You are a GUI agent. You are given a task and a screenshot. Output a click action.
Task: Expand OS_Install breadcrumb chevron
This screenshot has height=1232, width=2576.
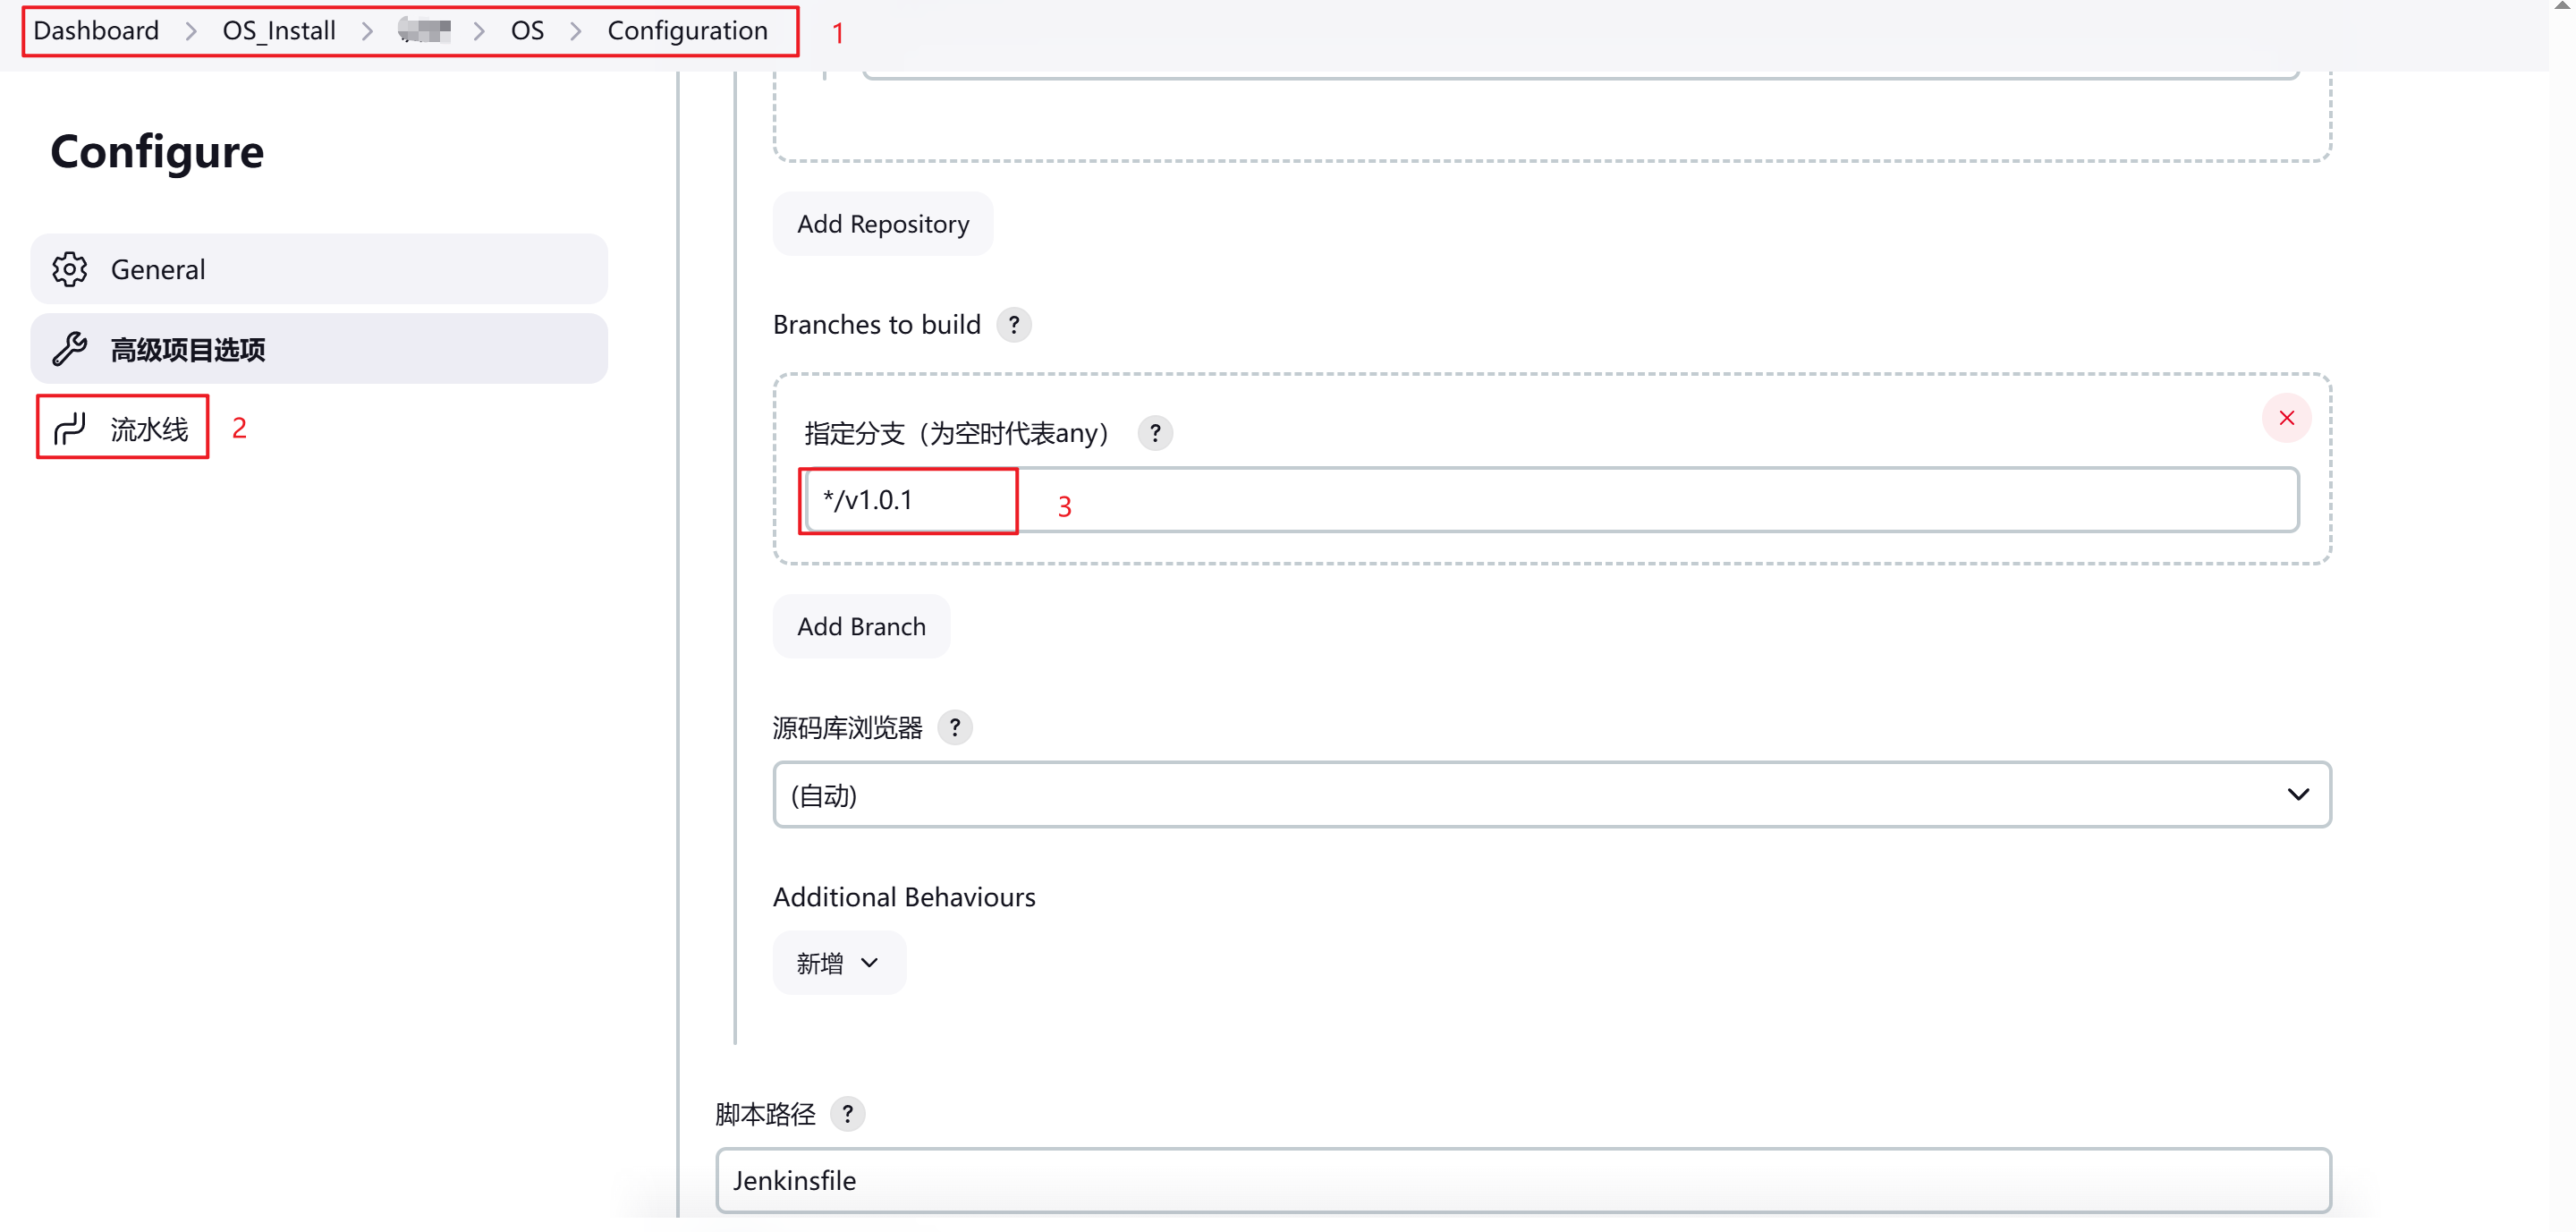click(367, 31)
